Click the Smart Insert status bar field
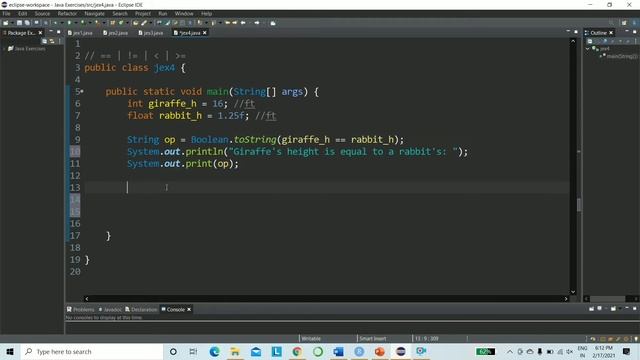This screenshot has height=360, width=640. (373, 338)
